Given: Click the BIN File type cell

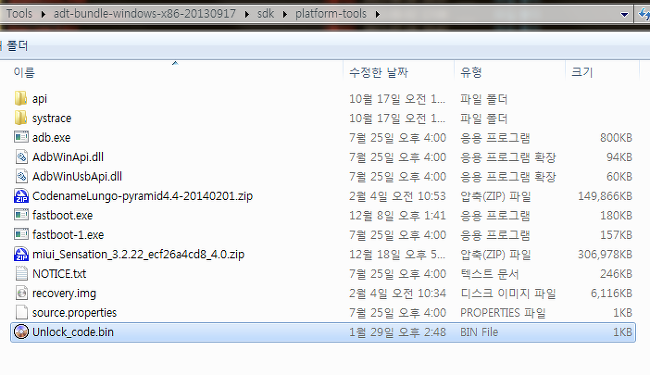Looking at the screenshot, I should pos(479,332).
